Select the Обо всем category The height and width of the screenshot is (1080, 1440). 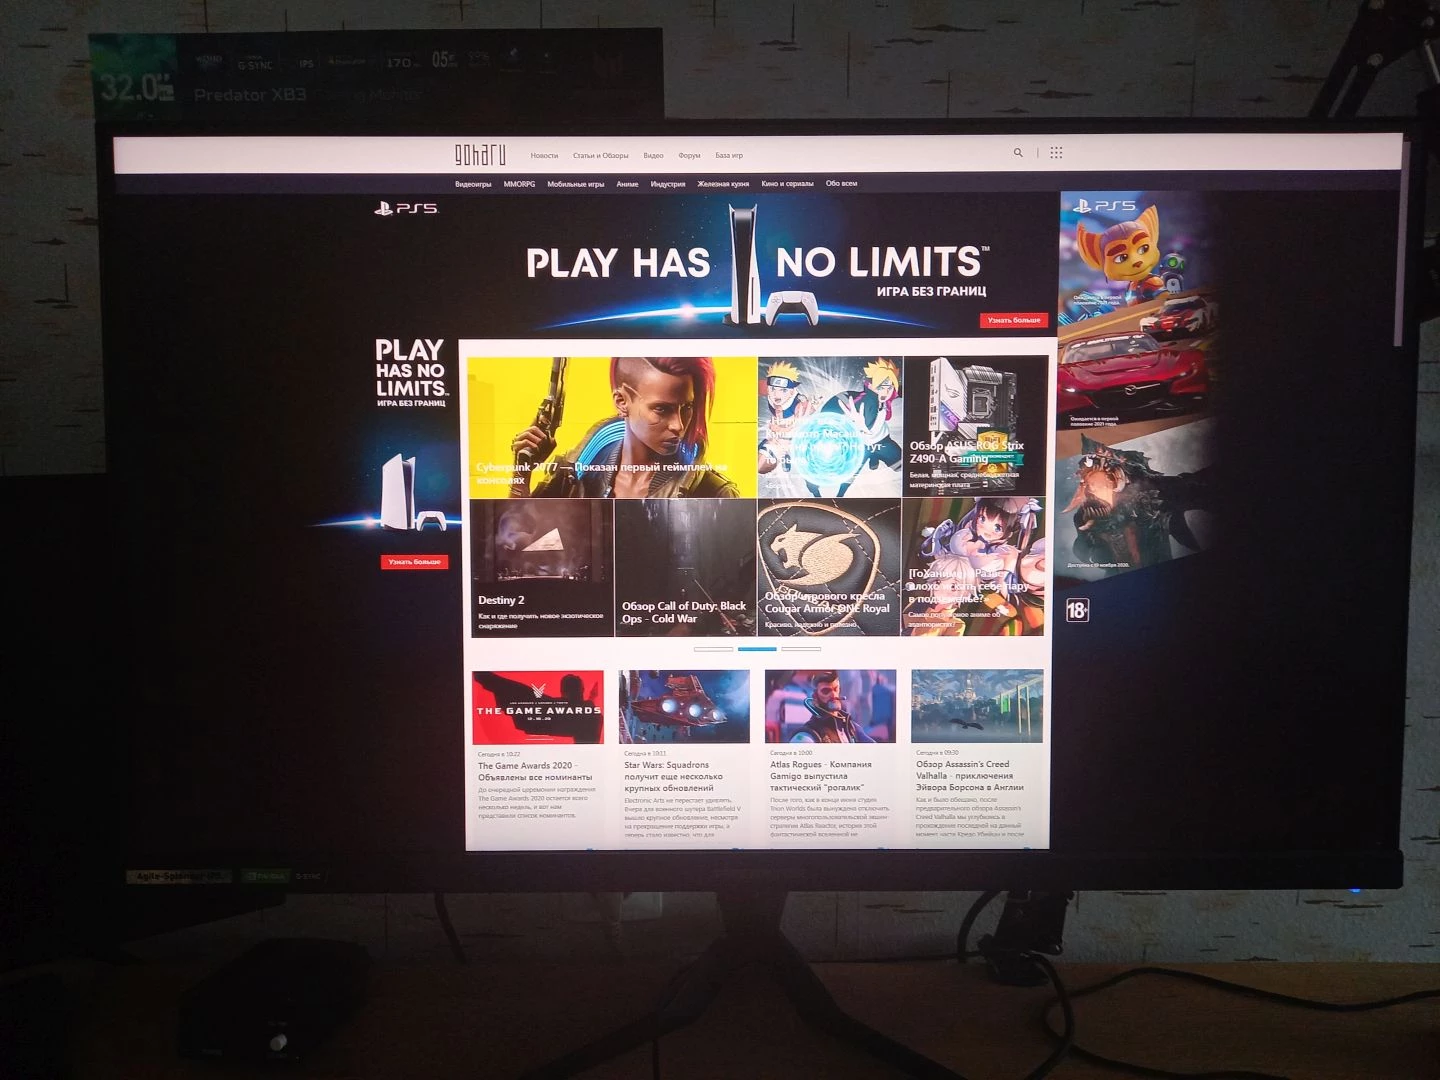(841, 184)
